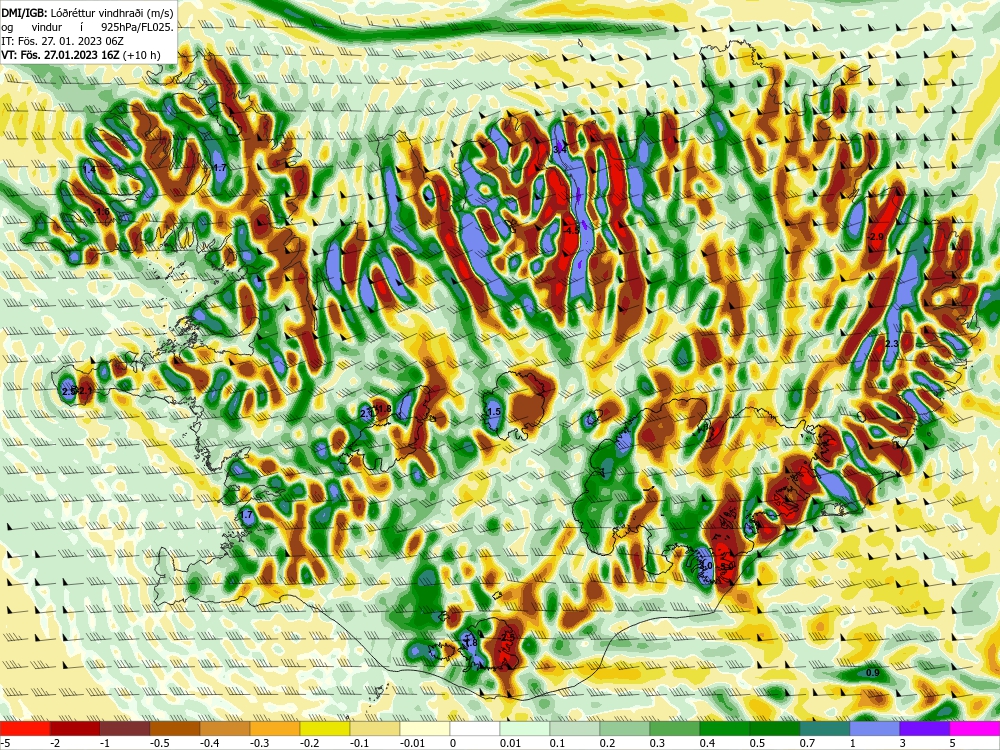Click the bright yellow swatch above -0.2

(325, 728)
